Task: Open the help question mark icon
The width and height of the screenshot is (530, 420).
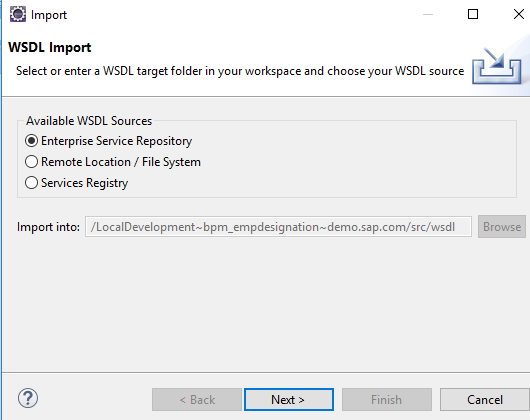Action: (28, 398)
